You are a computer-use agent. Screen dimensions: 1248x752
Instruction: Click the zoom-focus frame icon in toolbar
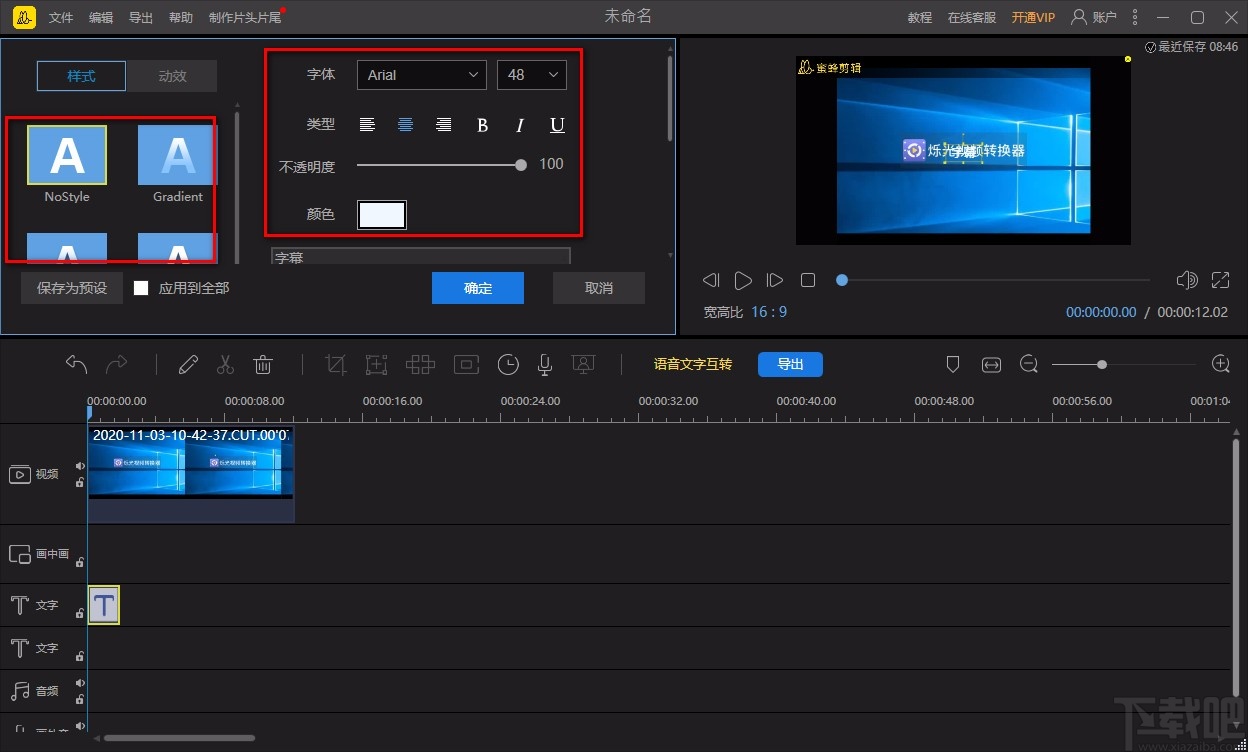point(377,365)
